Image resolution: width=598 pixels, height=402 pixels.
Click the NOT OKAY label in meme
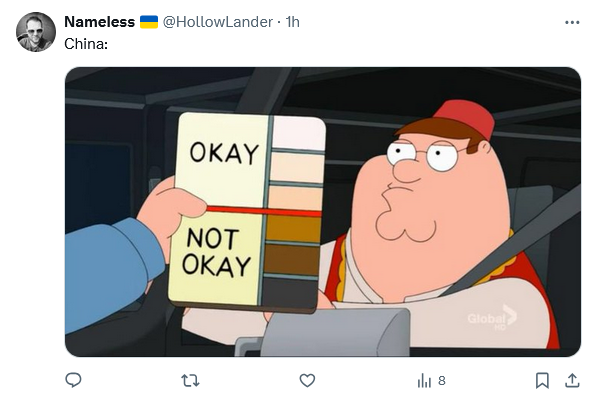[216, 252]
